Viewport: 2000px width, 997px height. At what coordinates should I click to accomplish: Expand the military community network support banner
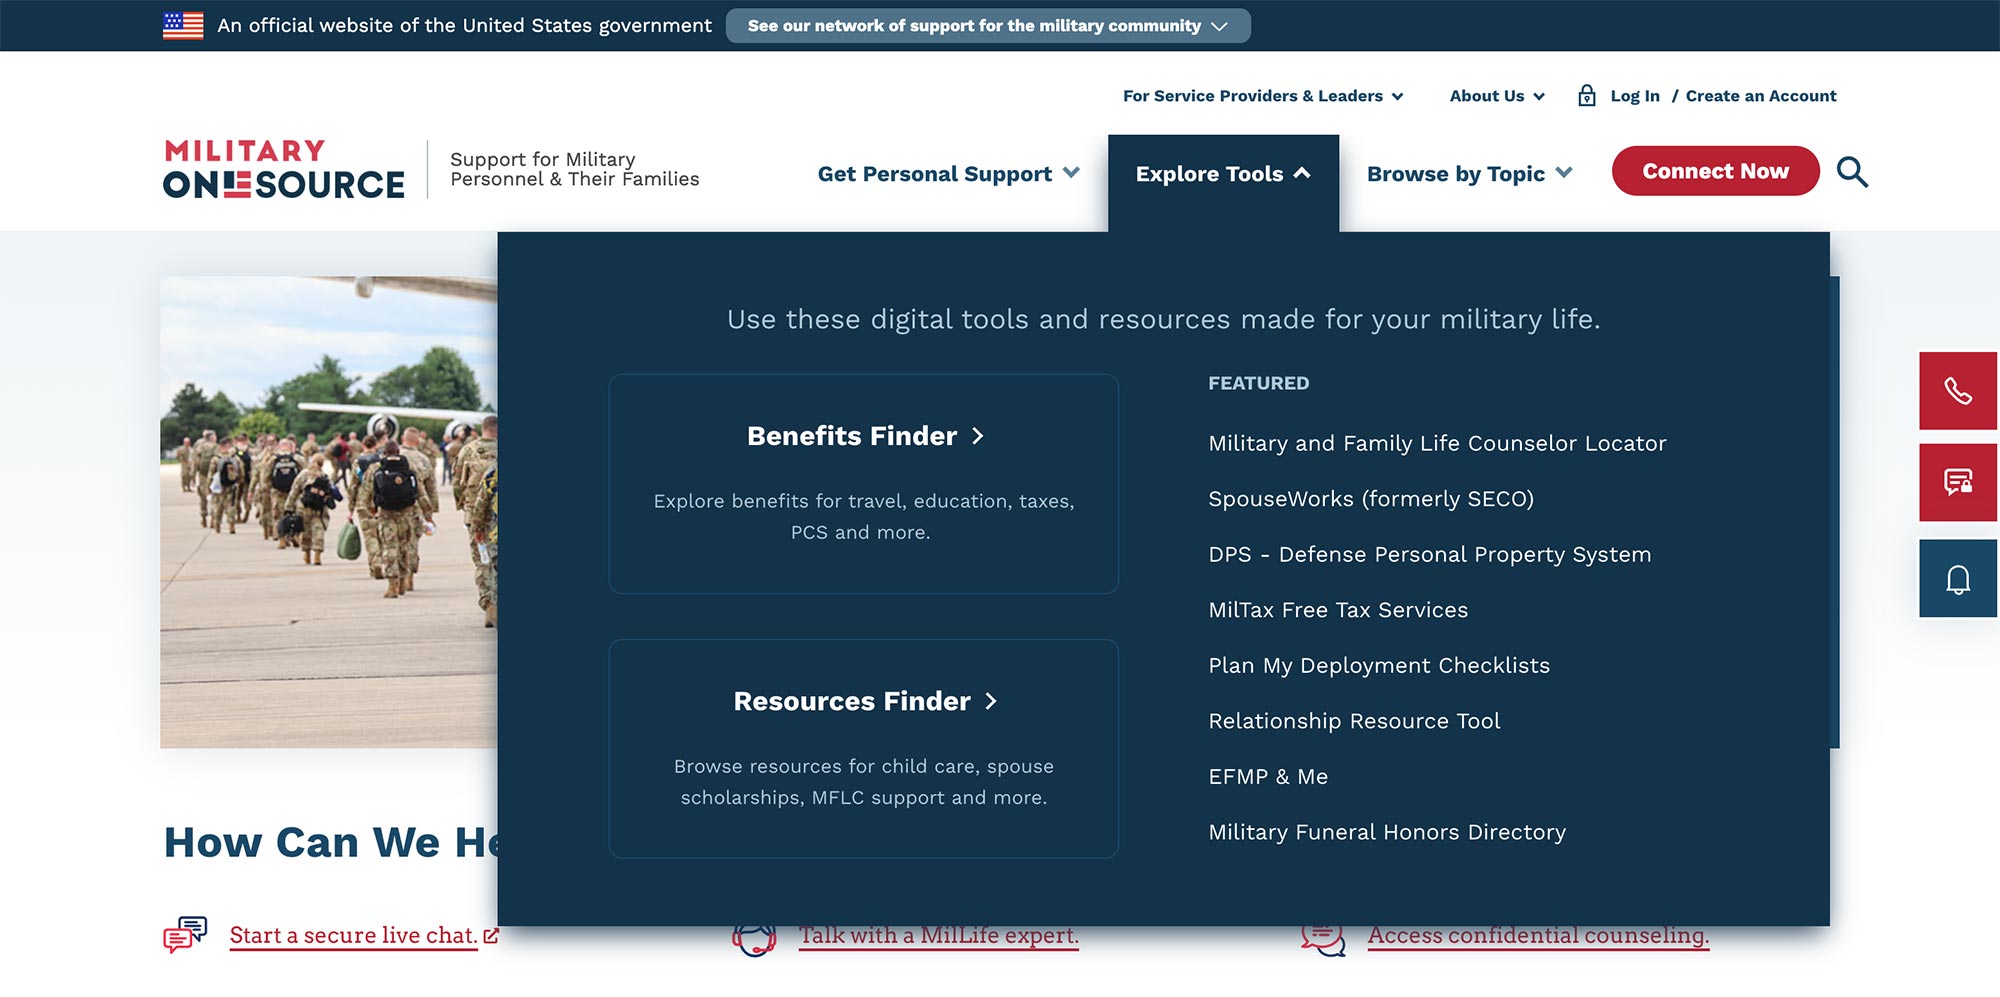(987, 26)
